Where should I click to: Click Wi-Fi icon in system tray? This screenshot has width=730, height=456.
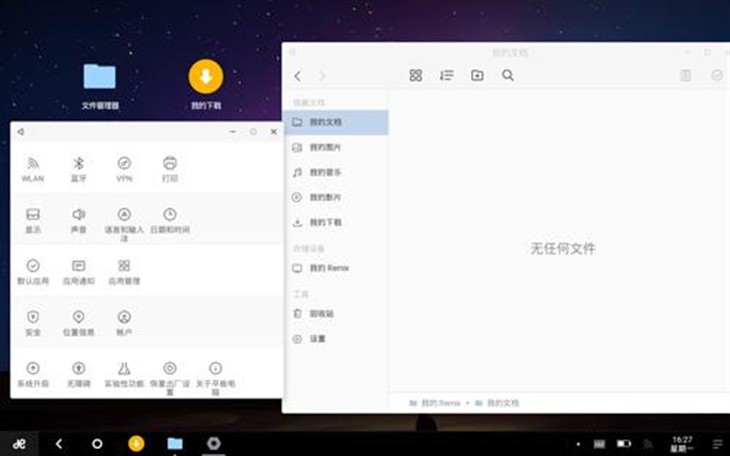(648, 444)
